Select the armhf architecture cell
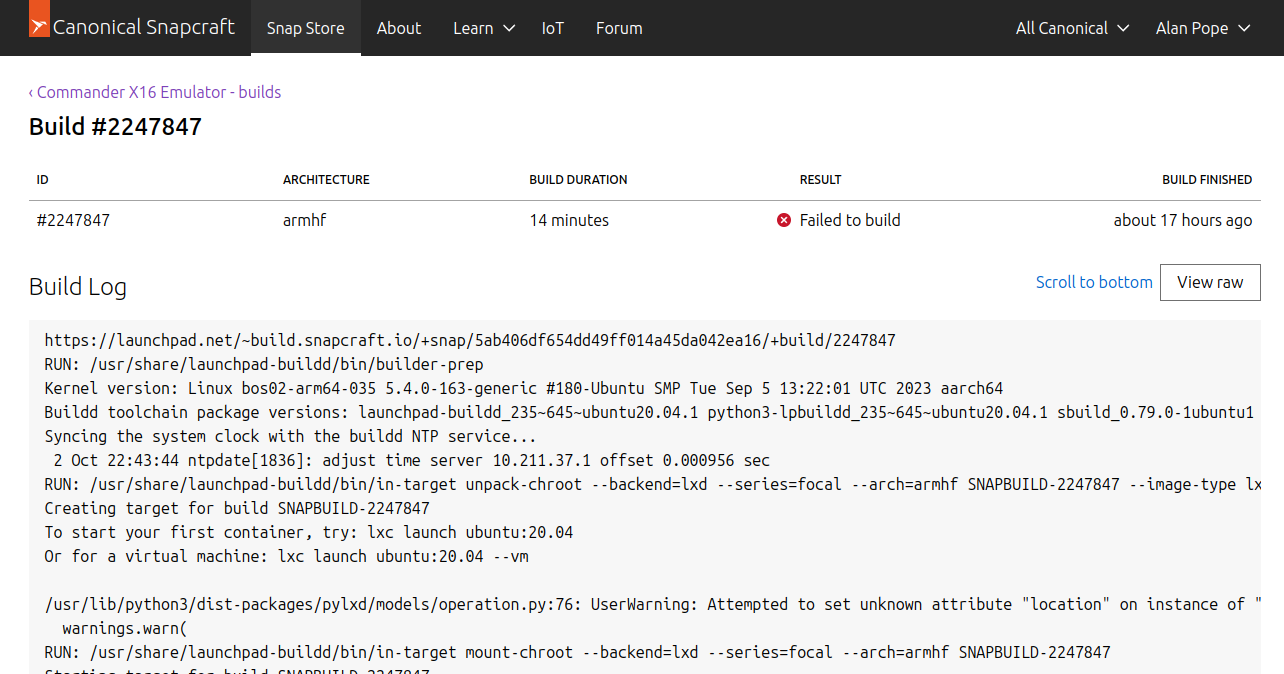The width and height of the screenshot is (1284, 674). (304, 220)
